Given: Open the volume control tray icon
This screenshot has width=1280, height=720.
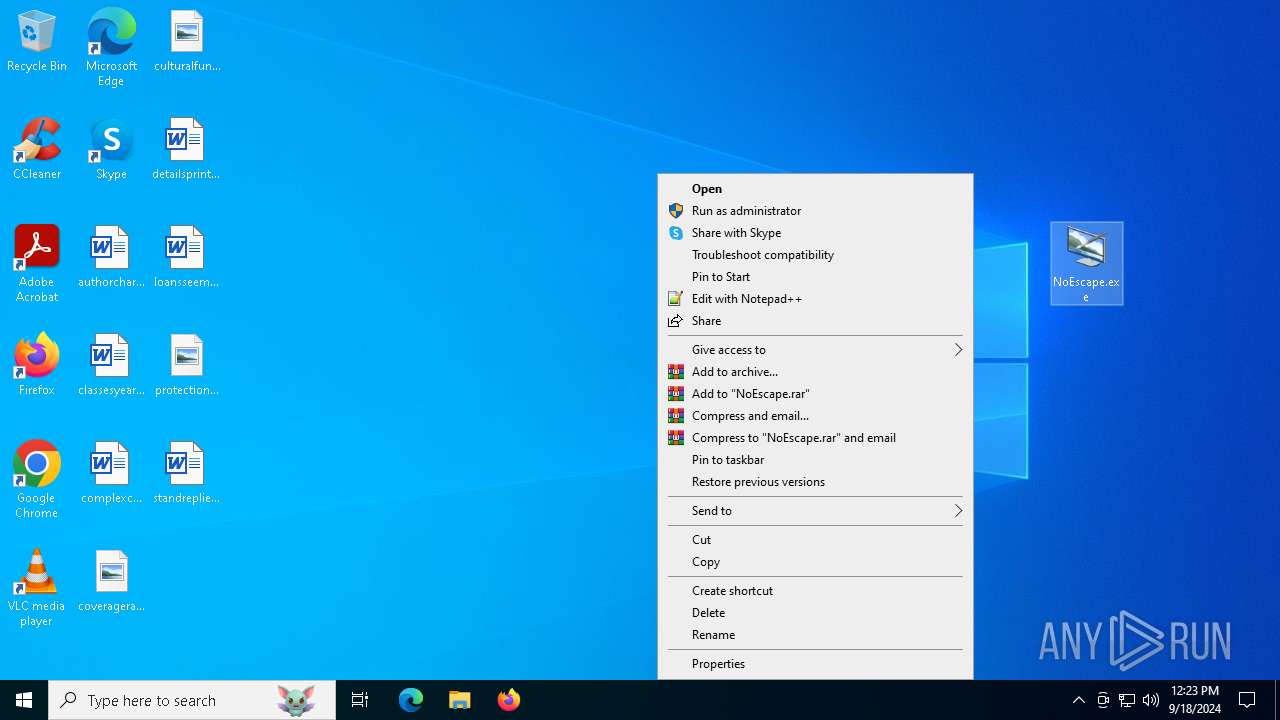Looking at the screenshot, I should click(x=1151, y=700).
